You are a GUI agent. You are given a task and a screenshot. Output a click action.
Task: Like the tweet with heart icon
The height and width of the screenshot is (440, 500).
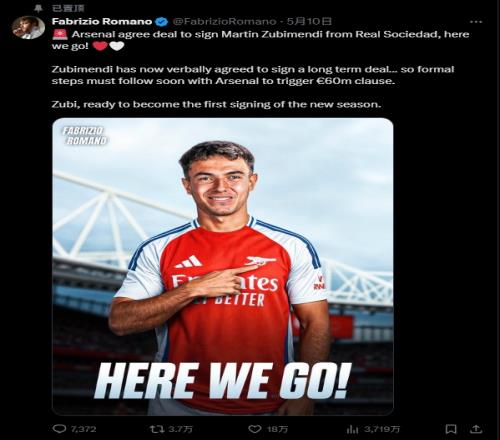coord(255,429)
